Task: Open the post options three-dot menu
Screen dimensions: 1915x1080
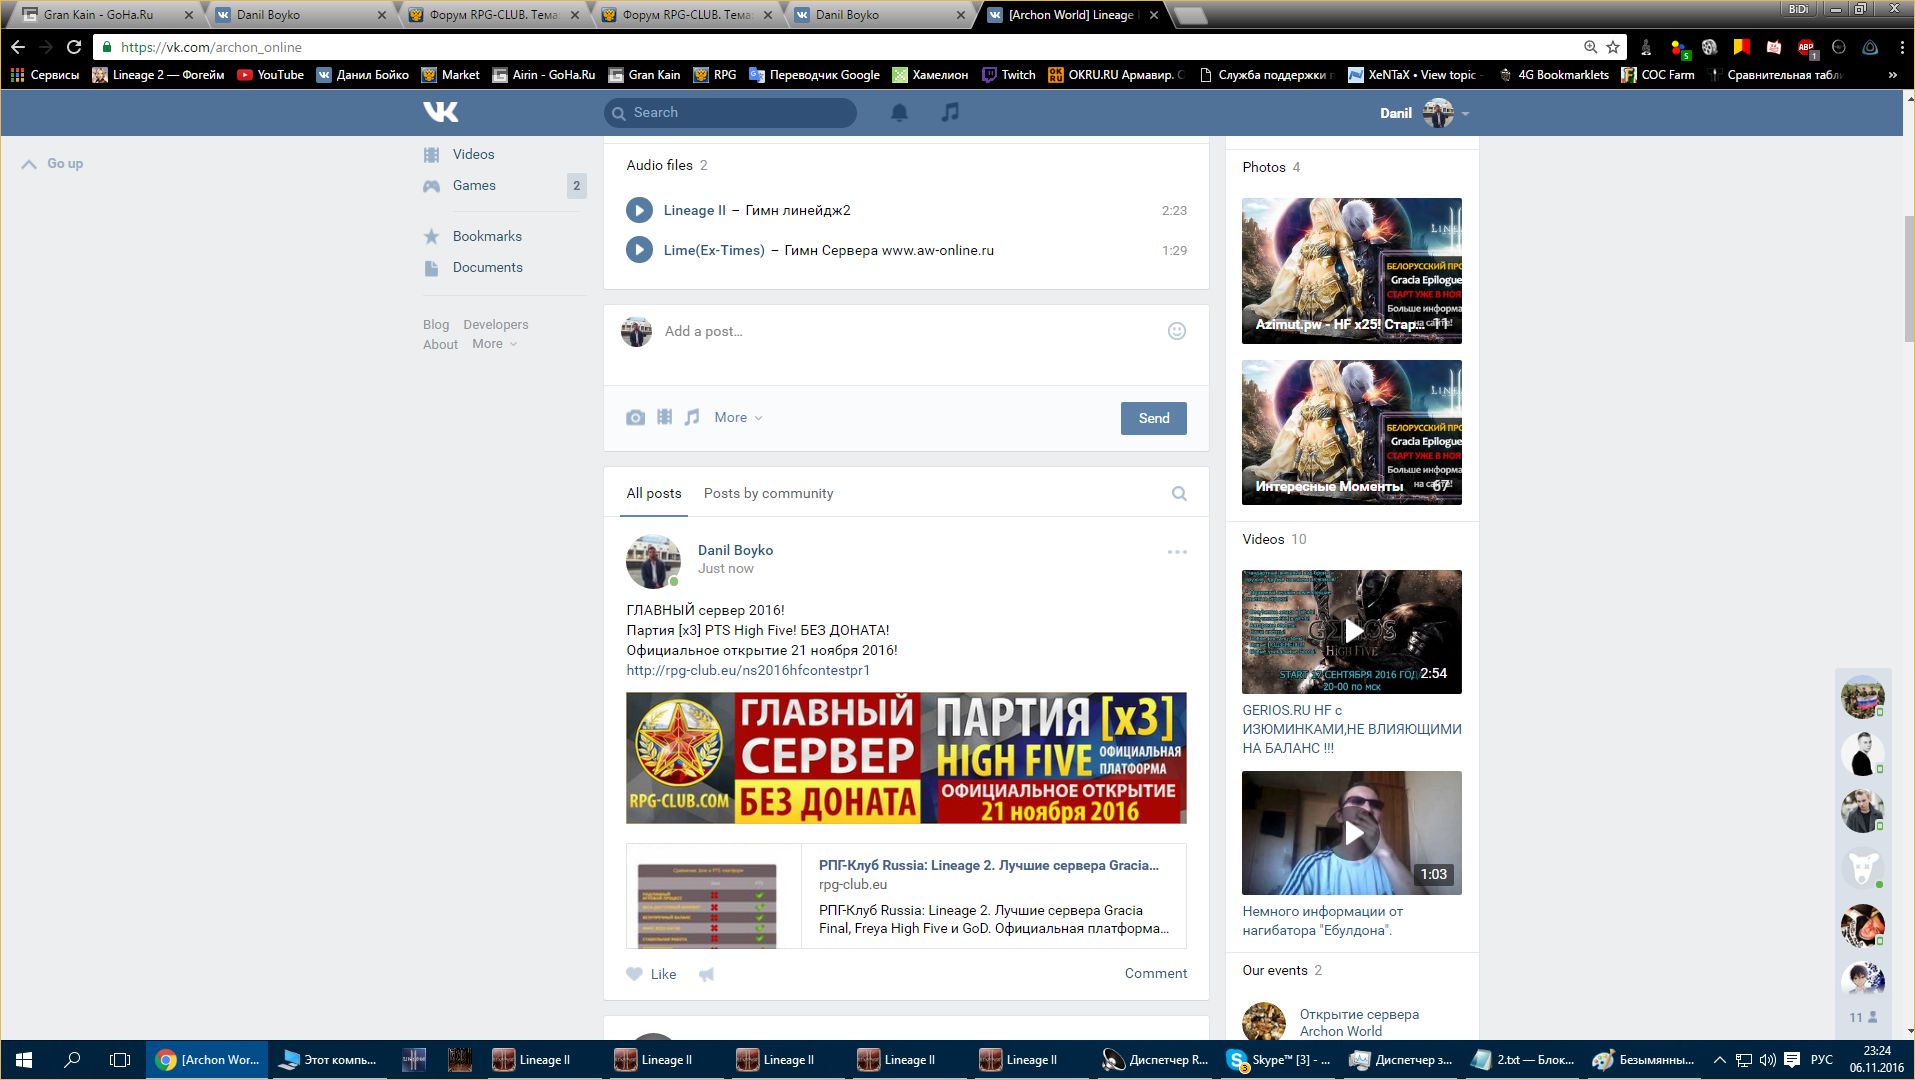Action: tap(1177, 552)
